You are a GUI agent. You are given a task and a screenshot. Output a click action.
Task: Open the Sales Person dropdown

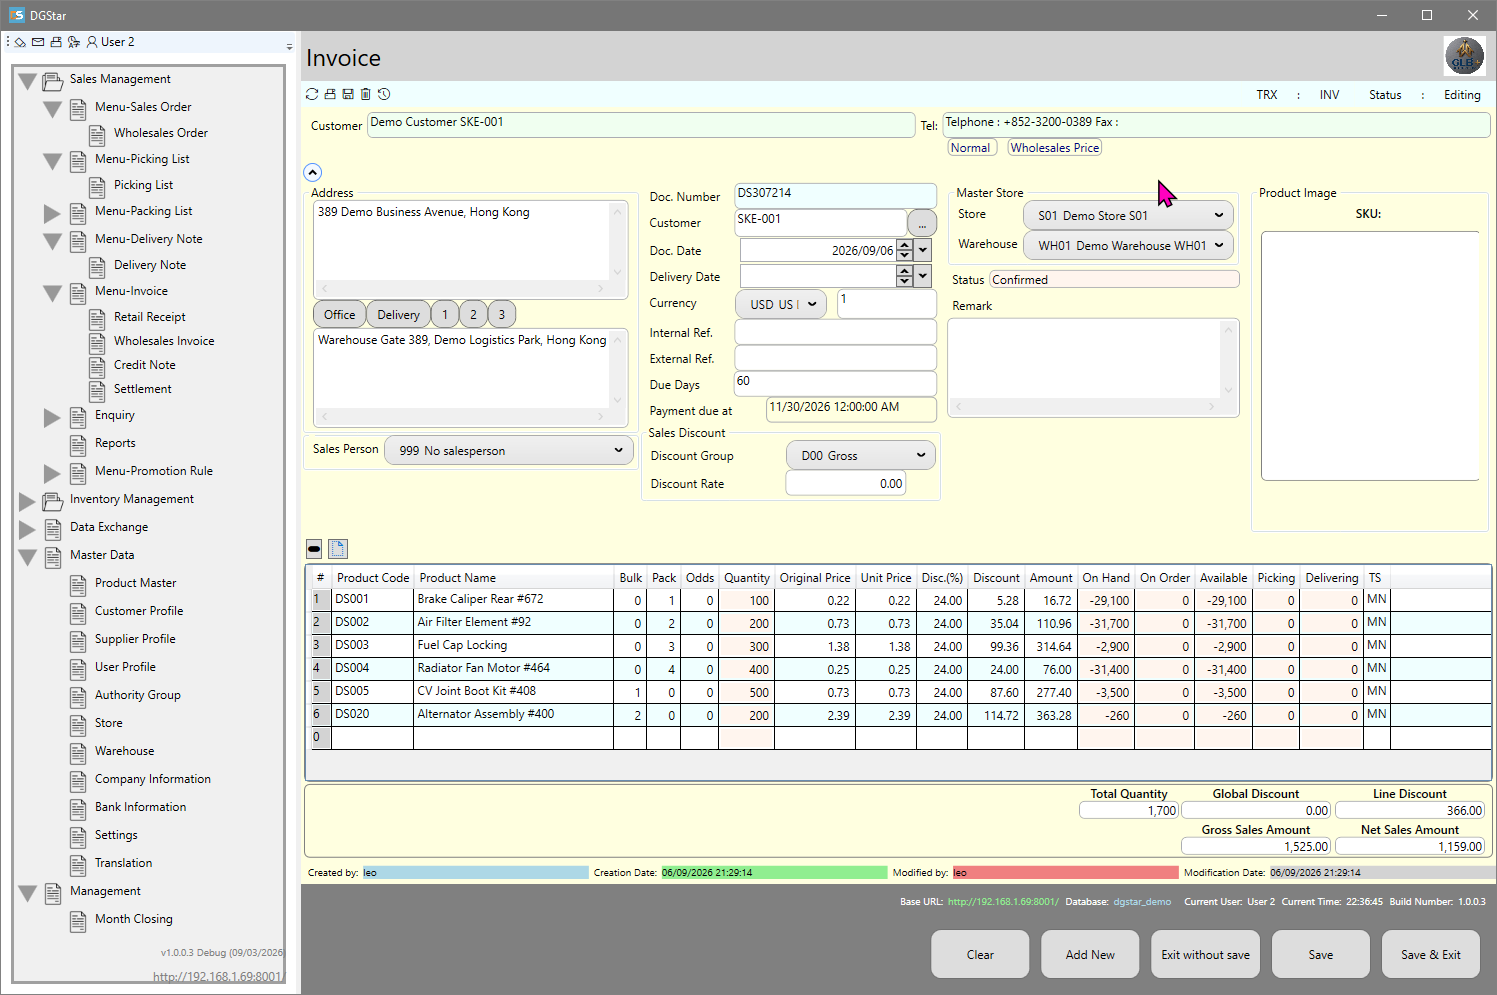(x=509, y=450)
